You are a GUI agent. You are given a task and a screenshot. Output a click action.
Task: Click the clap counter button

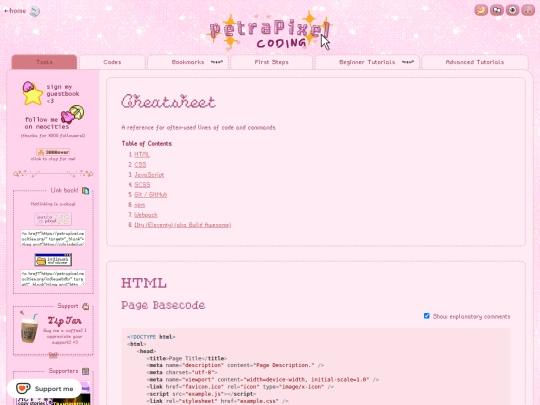click(x=53, y=152)
